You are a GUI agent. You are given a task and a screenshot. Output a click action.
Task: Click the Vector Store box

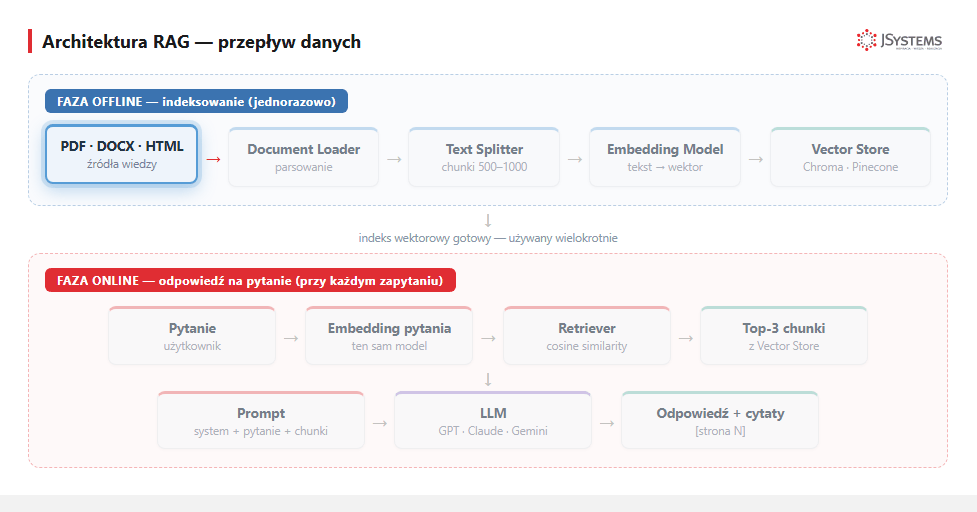coord(851,157)
